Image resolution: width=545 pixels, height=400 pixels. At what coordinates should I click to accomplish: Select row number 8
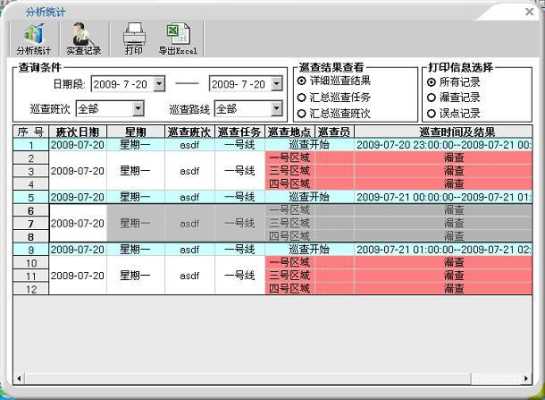pos(31,237)
